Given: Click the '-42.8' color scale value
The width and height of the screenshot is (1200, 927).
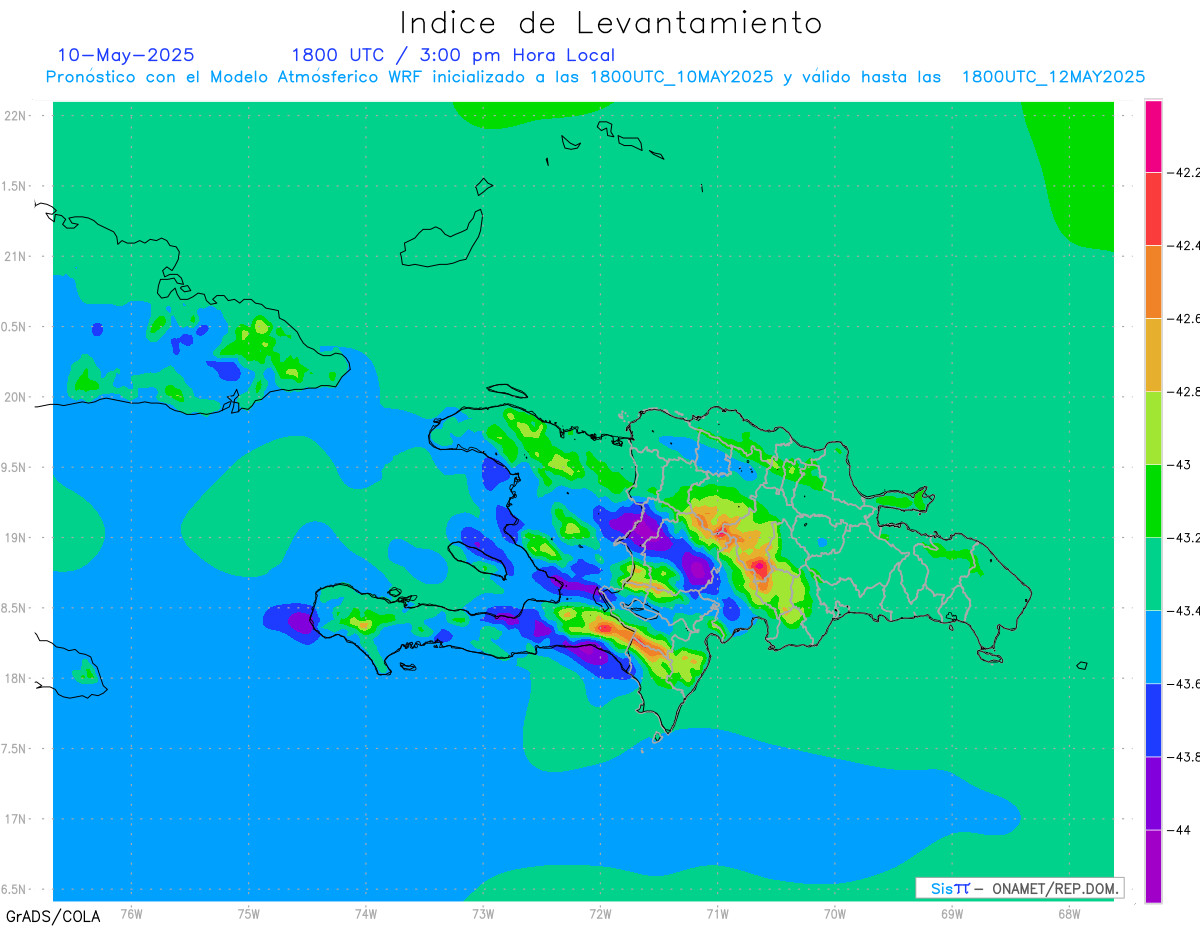Looking at the screenshot, I should point(1183,391).
